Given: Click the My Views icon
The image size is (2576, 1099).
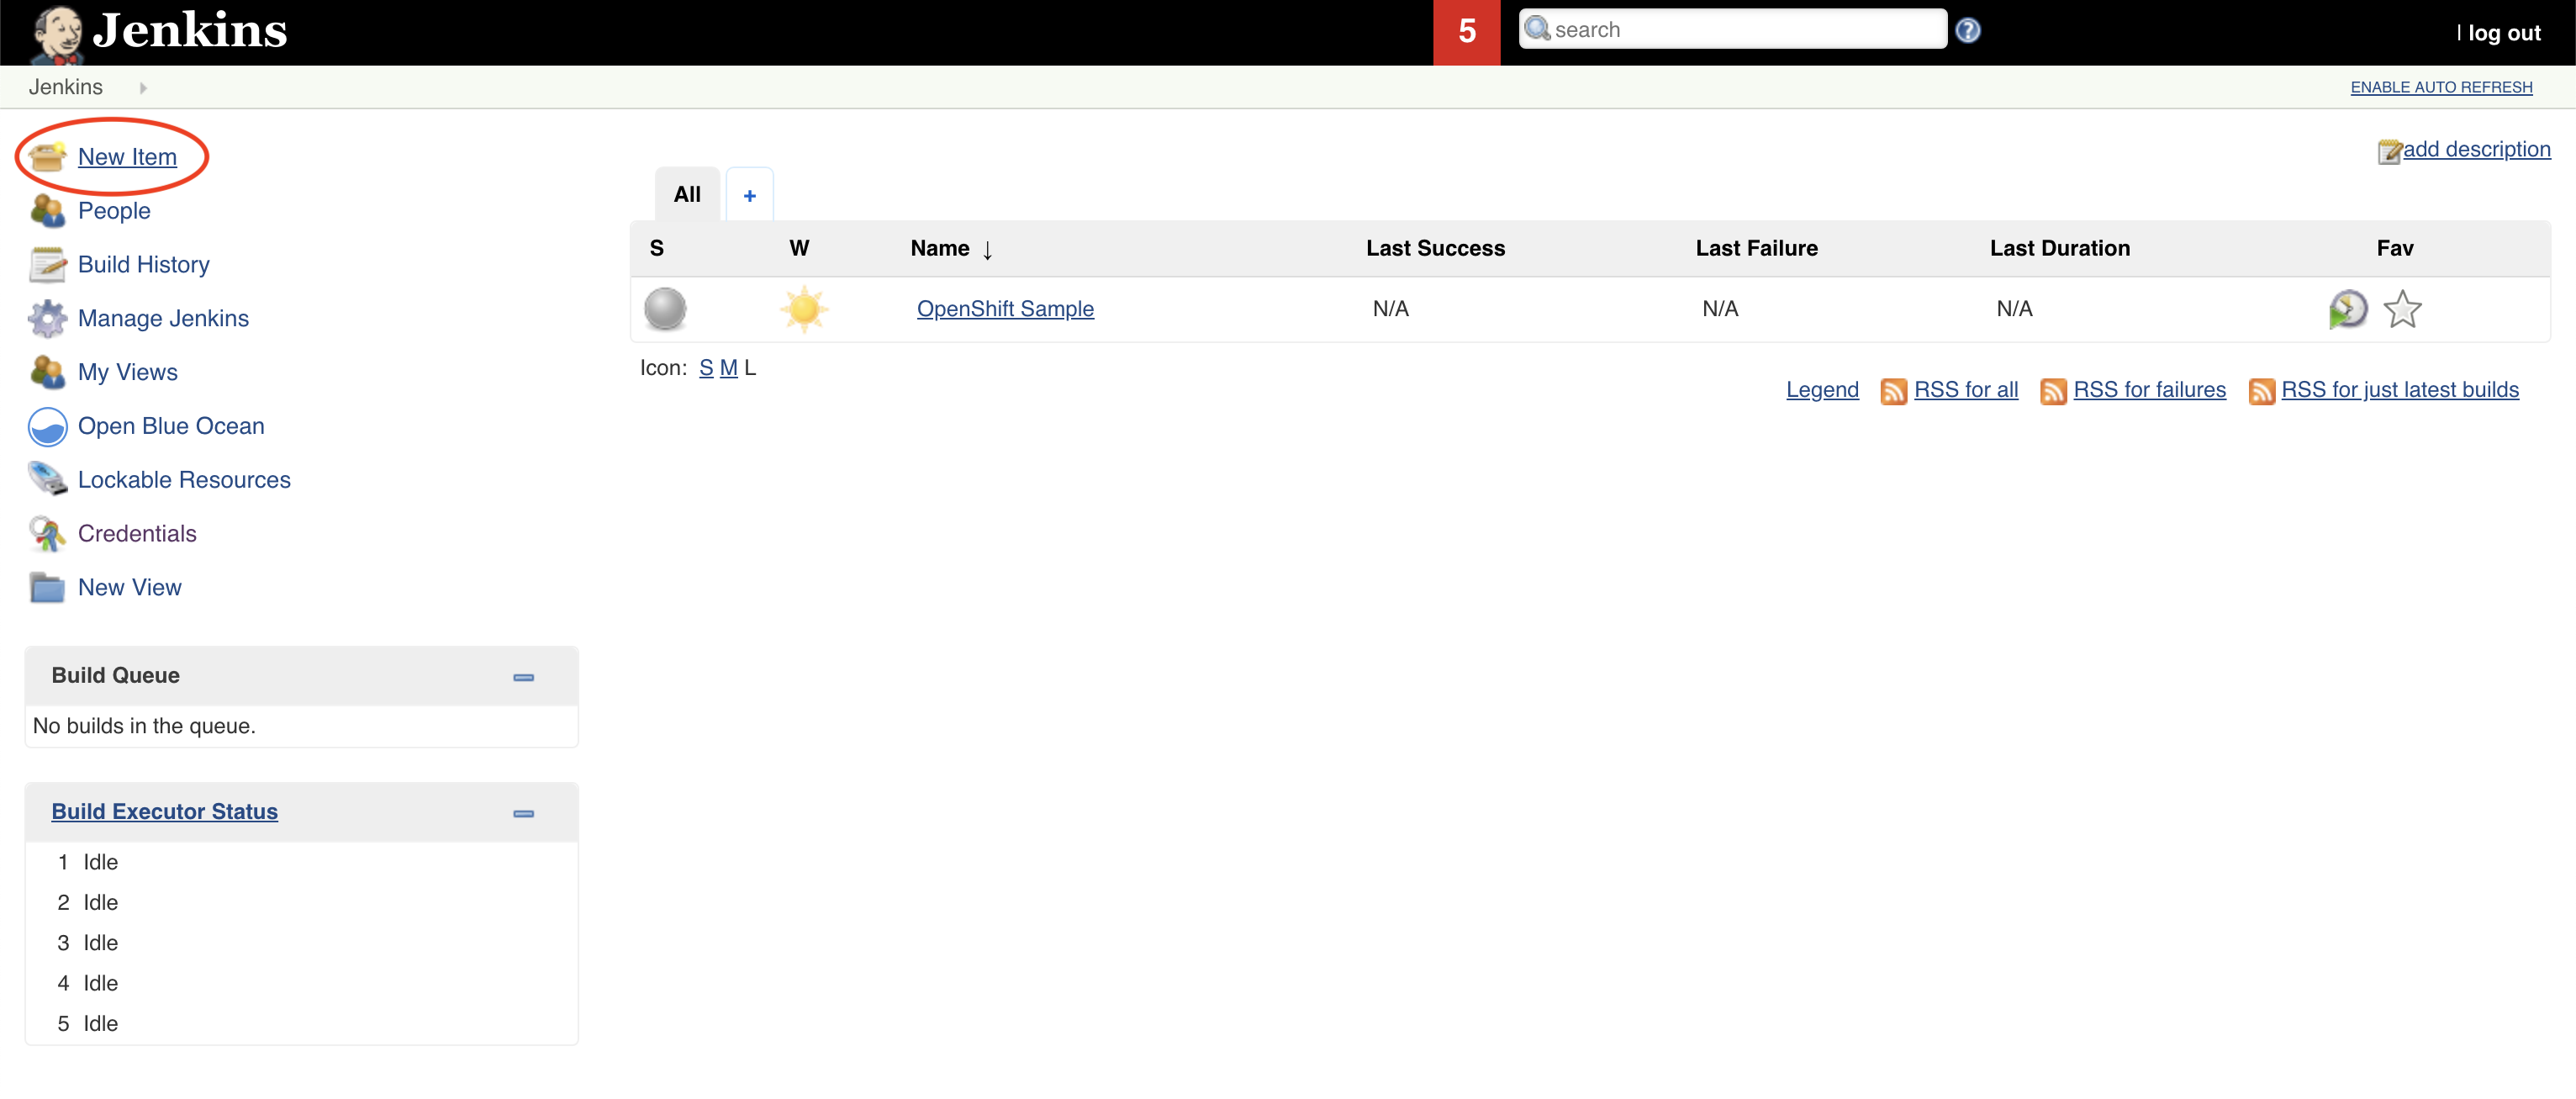Looking at the screenshot, I should [47, 372].
